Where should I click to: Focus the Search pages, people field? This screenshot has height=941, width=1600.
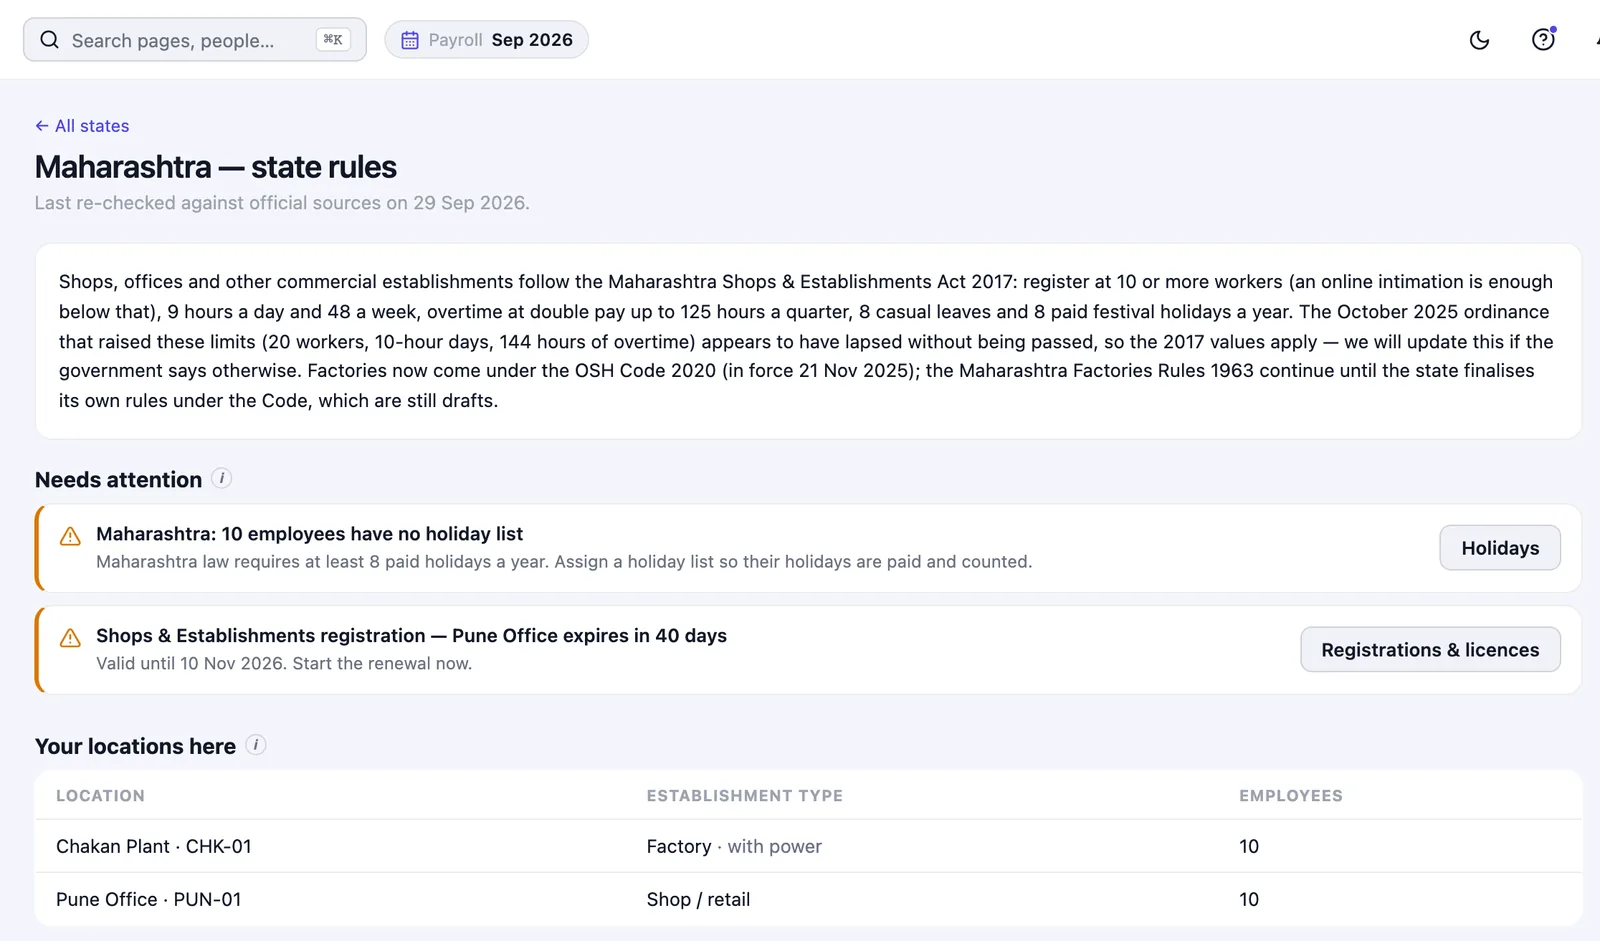195,40
